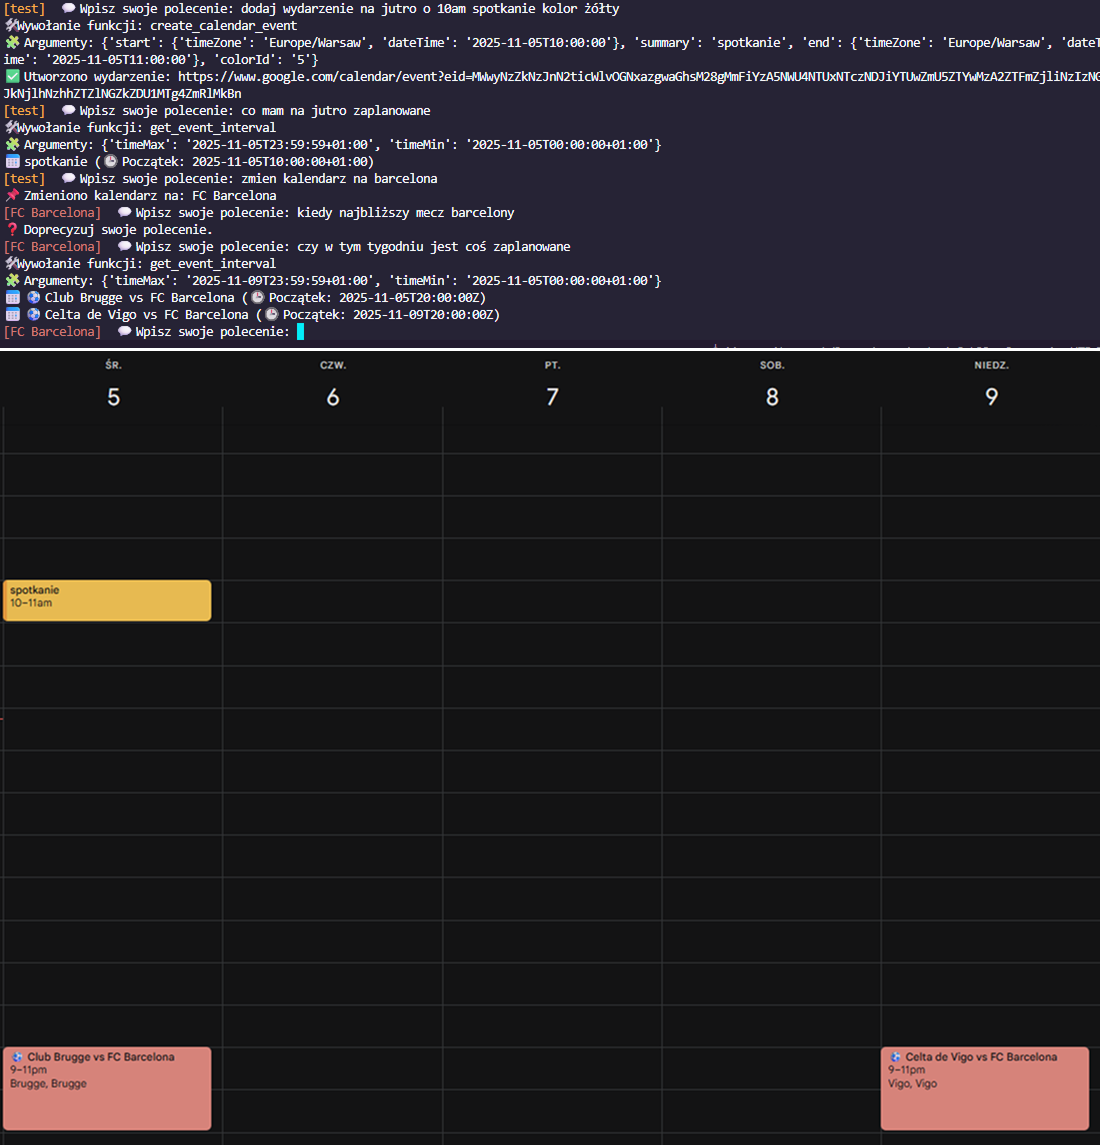Click soccer ball icon in terminal Club Brugge line

click(x=33, y=297)
